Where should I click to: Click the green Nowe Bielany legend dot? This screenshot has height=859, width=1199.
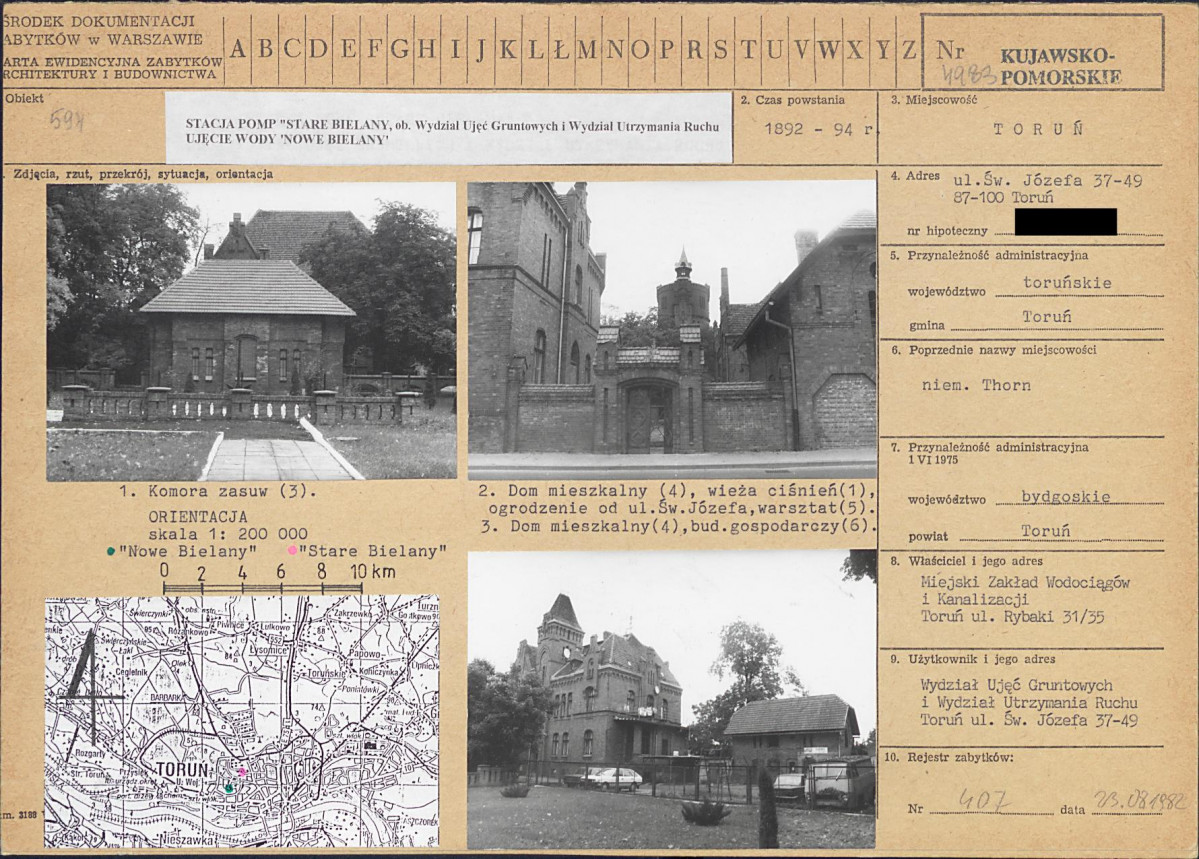(x=112, y=552)
